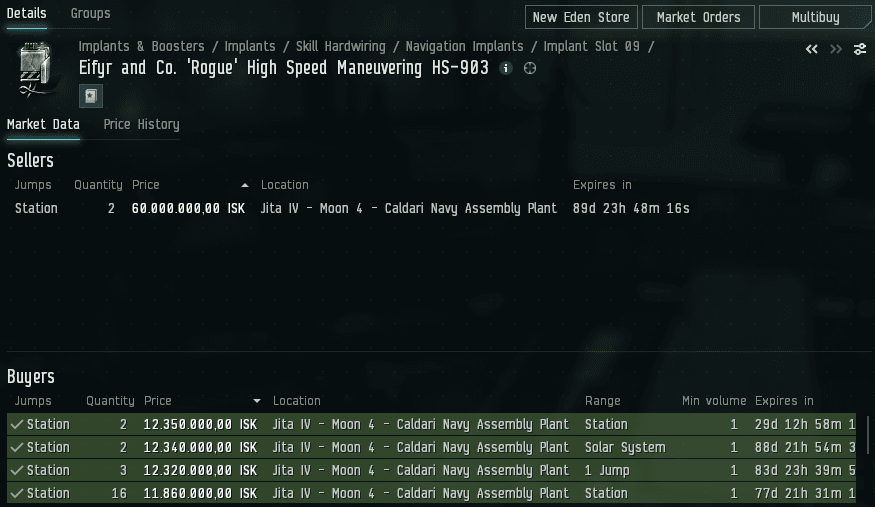Image resolution: width=875 pixels, height=507 pixels.
Task: Click the small blueprint icon under item name
Action: click(x=91, y=96)
